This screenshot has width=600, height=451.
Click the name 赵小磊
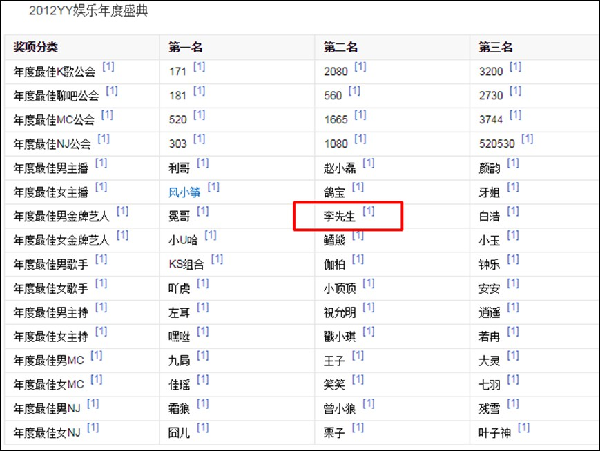(x=340, y=168)
